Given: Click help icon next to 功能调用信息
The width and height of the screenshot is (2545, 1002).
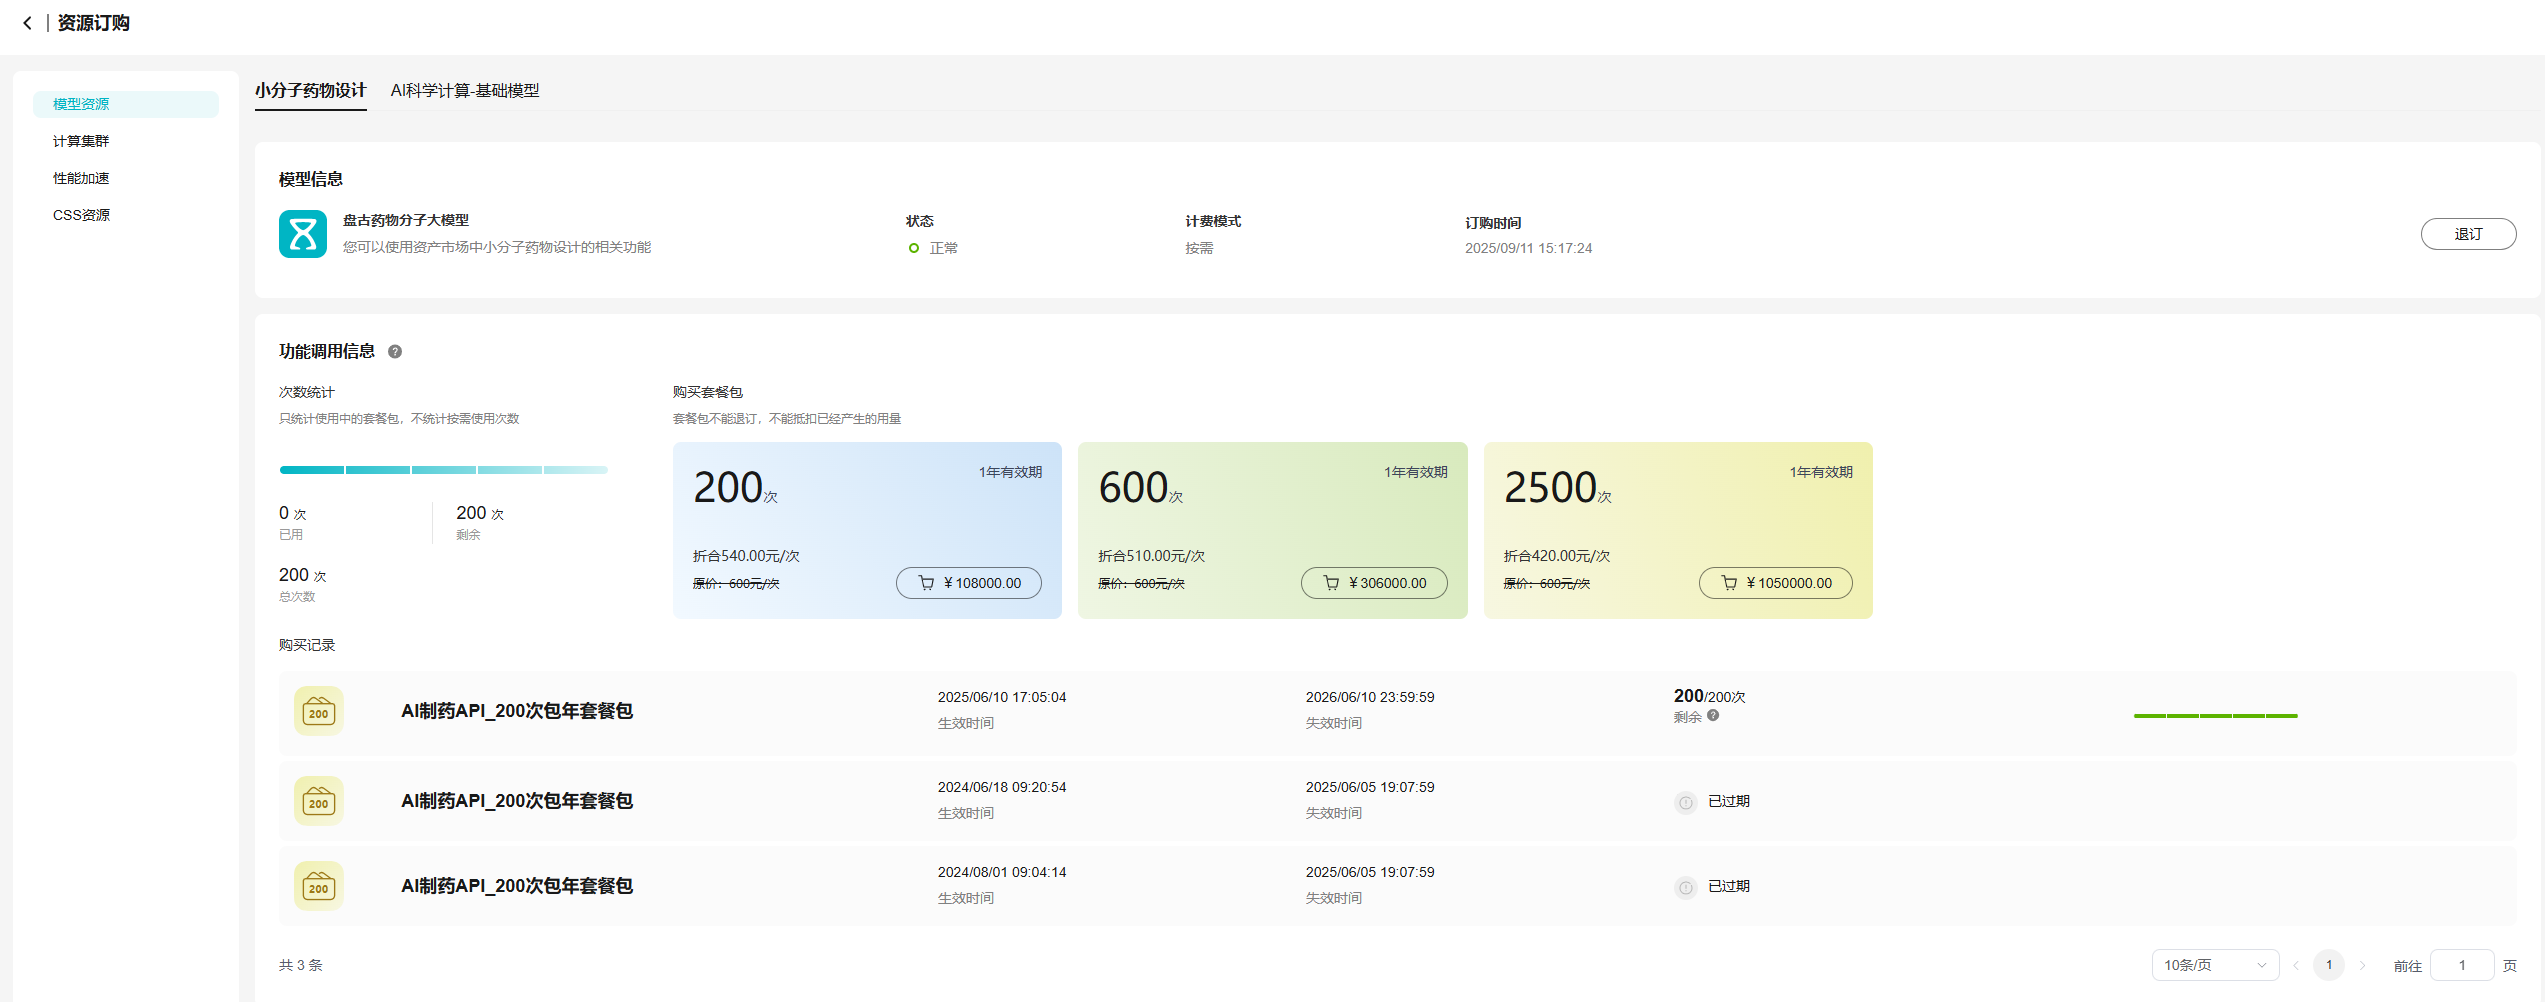Looking at the screenshot, I should click(x=395, y=352).
